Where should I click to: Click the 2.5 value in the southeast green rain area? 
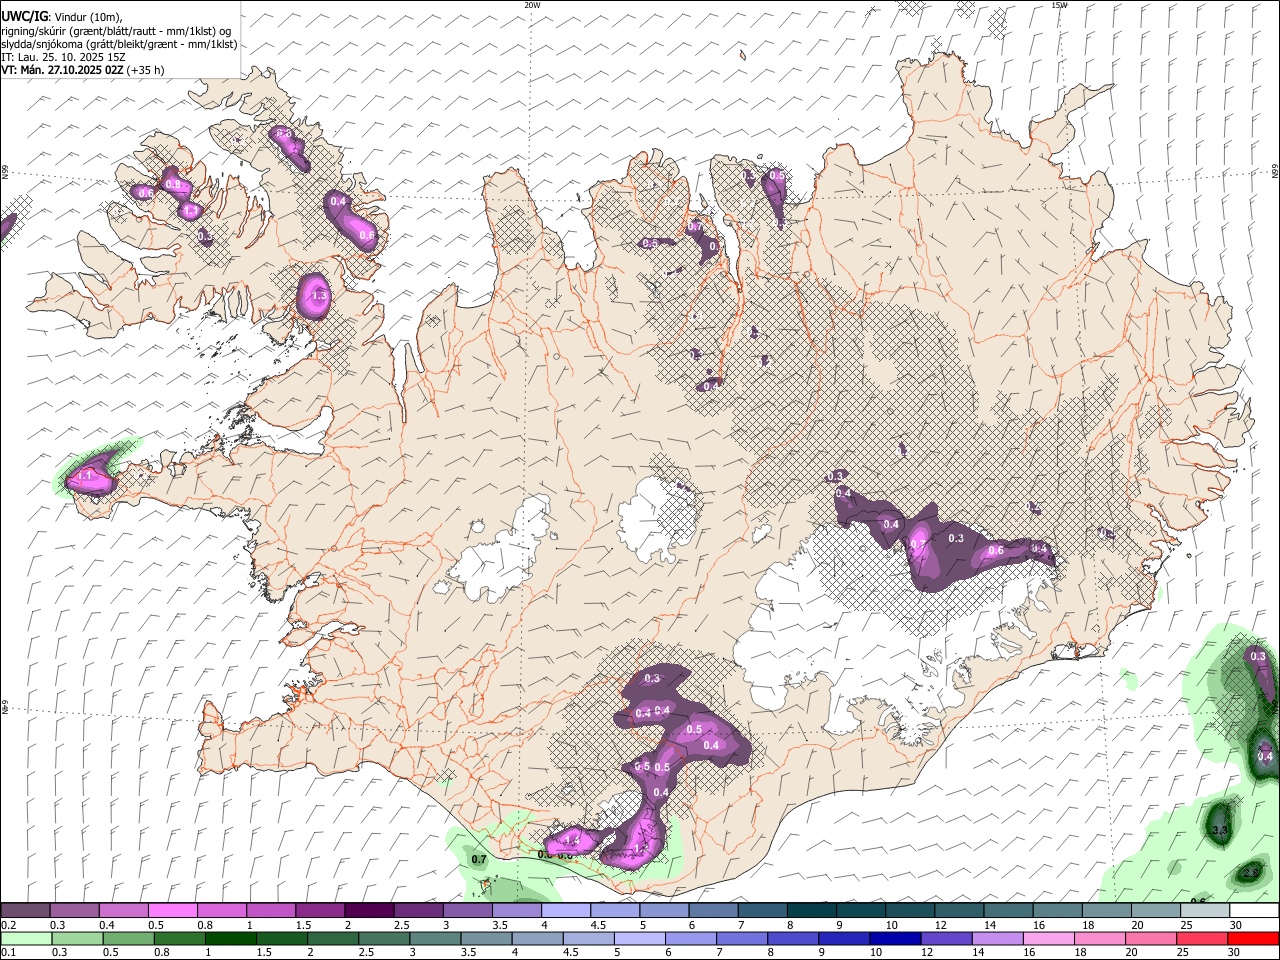point(1251,873)
